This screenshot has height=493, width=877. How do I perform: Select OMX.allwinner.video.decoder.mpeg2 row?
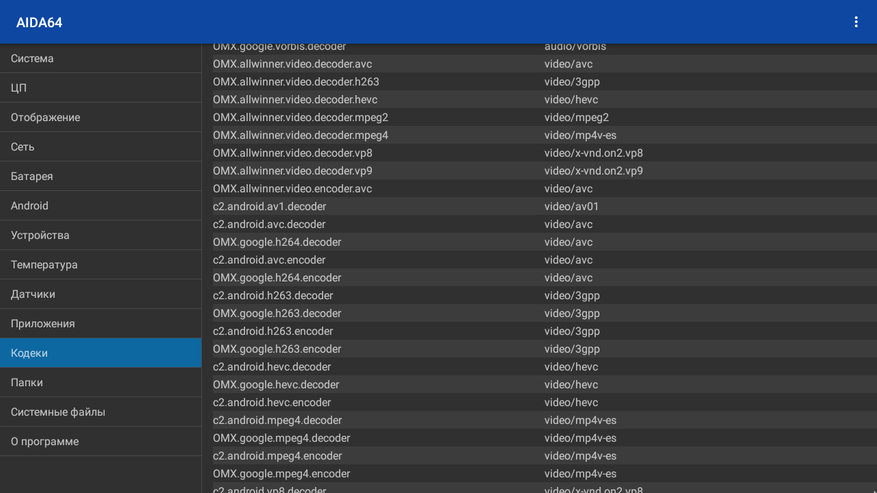(545, 118)
